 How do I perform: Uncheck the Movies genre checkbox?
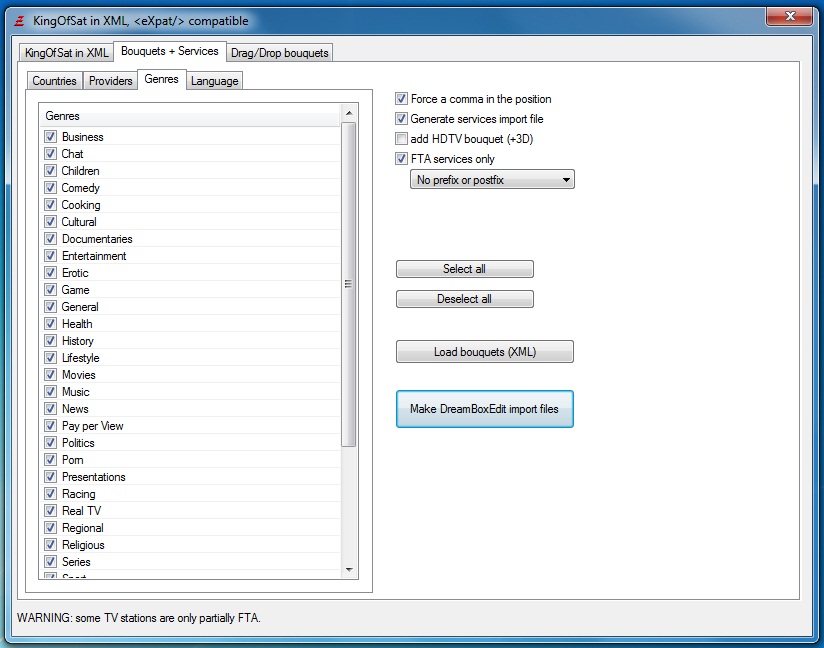tap(50, 375)
